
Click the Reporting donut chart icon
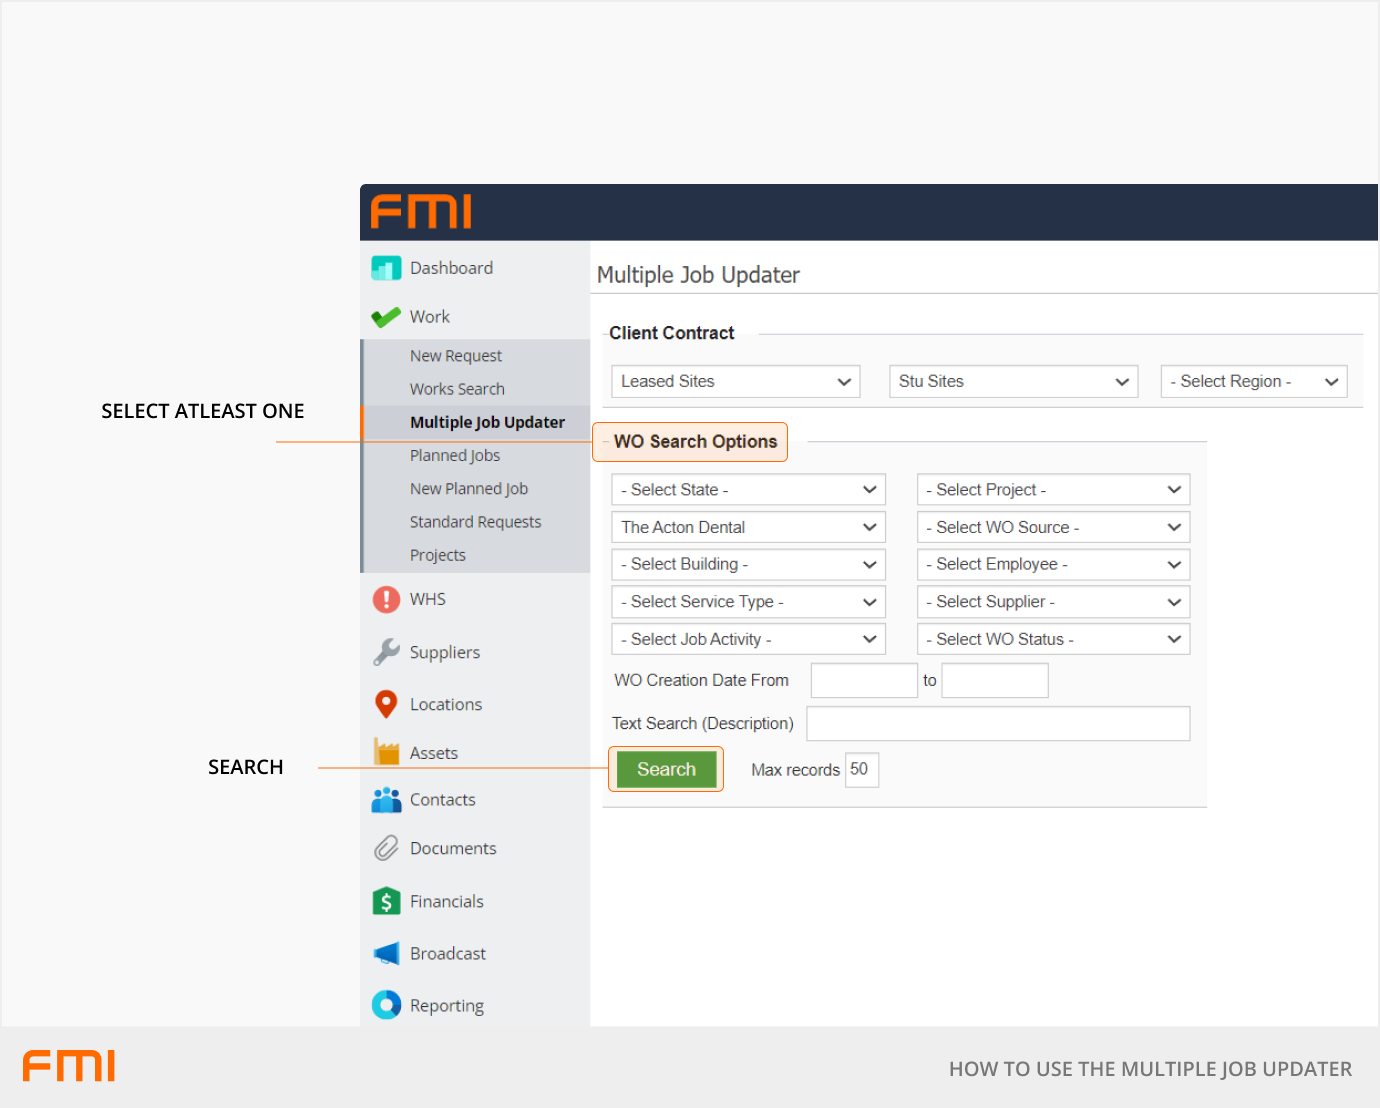coord(386,1004)
